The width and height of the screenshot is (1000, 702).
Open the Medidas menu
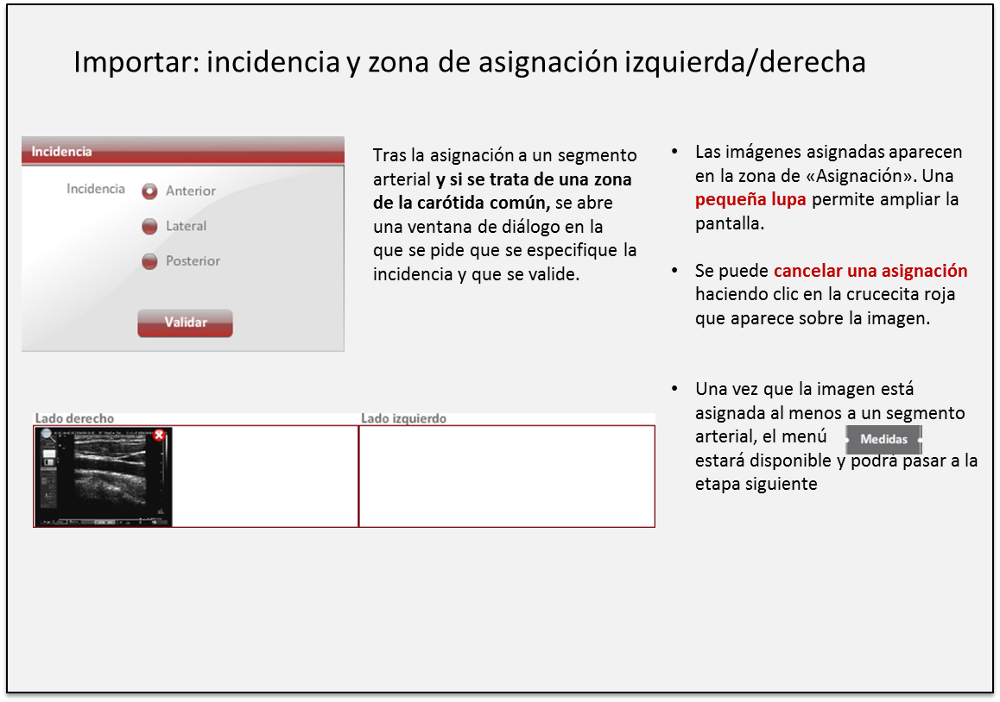(x=884, y=439)
